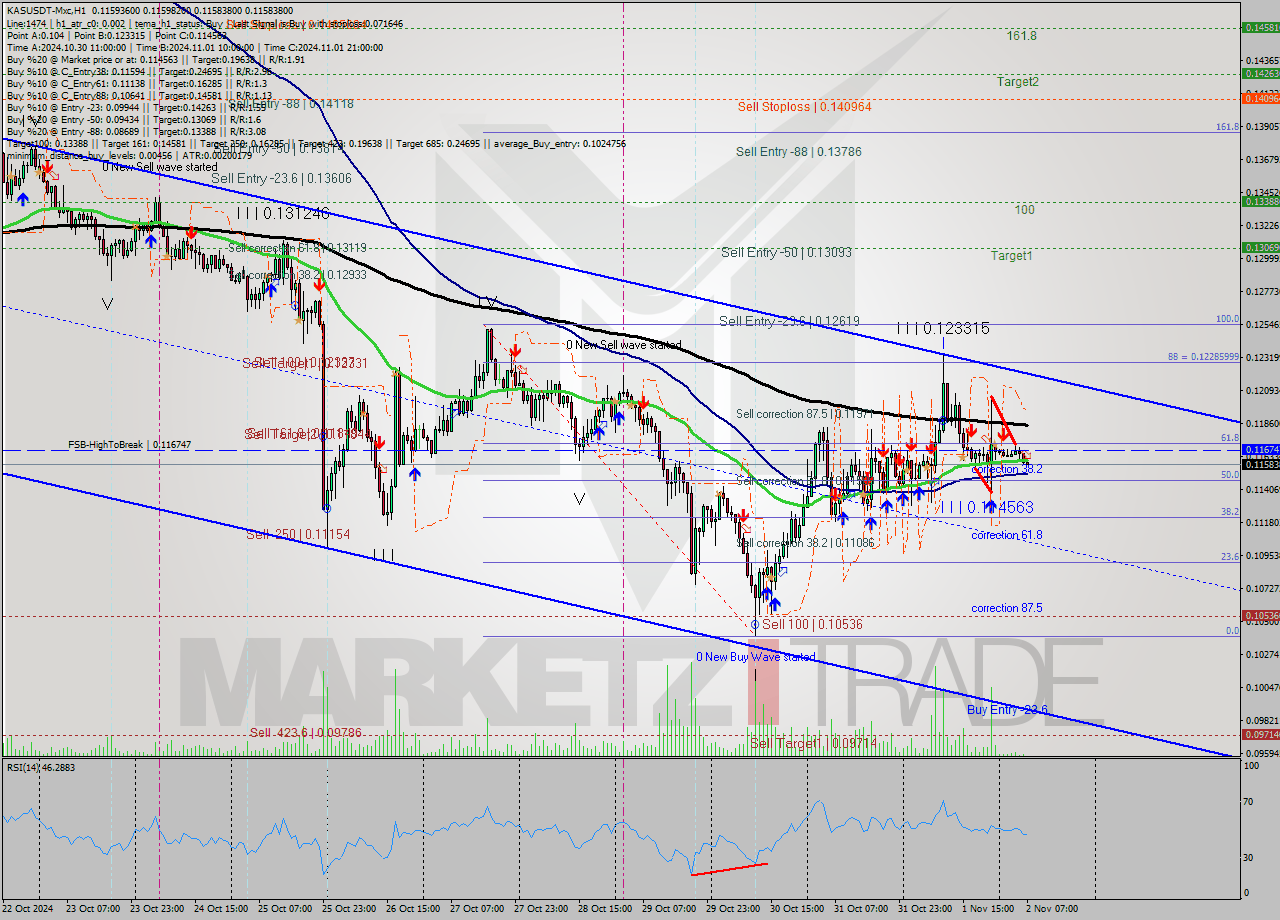Select the 2 Nov 07:00 time label

pyautogui.click(x=1052, y=909)
